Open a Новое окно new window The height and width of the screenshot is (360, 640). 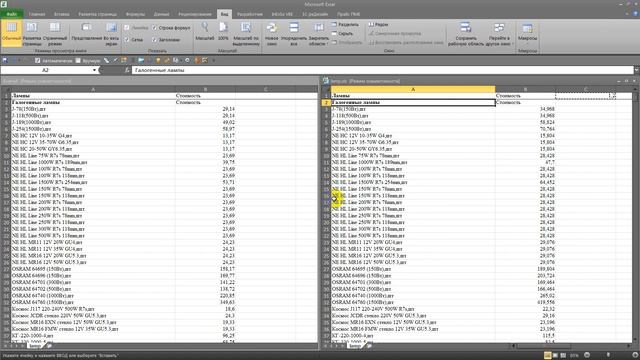271,33
